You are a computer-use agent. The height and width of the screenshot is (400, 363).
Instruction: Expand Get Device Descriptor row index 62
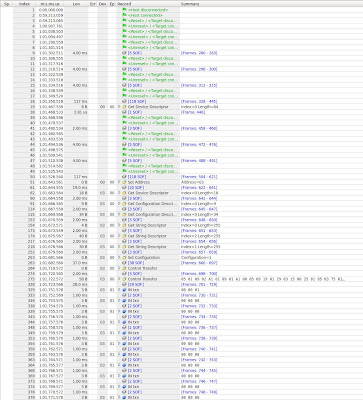click(119, 193)
